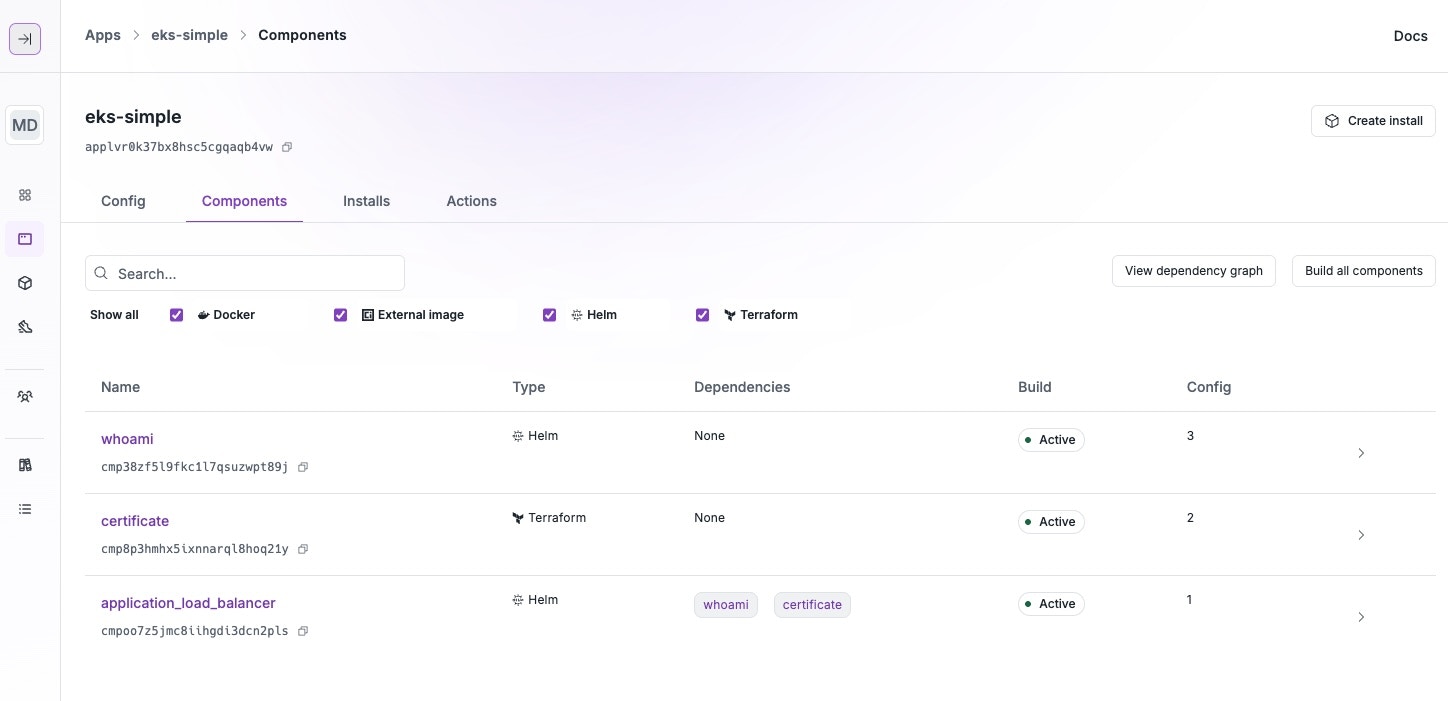
Task: Toggle the Docker filter checkbox
Action: tap(177, 315)
